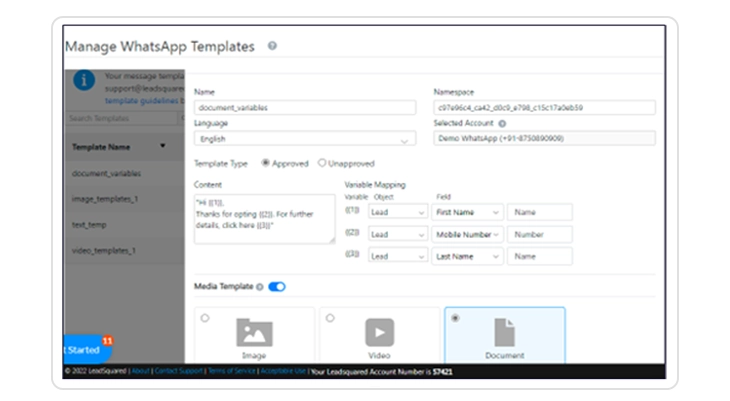Open video_templates_1 from the template list
Screen dimensions: 730x401
[x=104, y=250]
